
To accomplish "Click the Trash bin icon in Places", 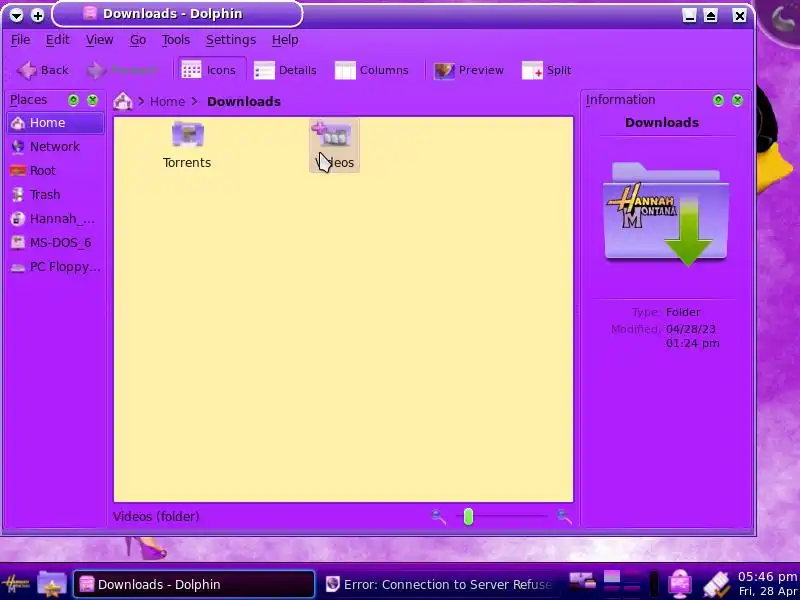I will point(18,195).
